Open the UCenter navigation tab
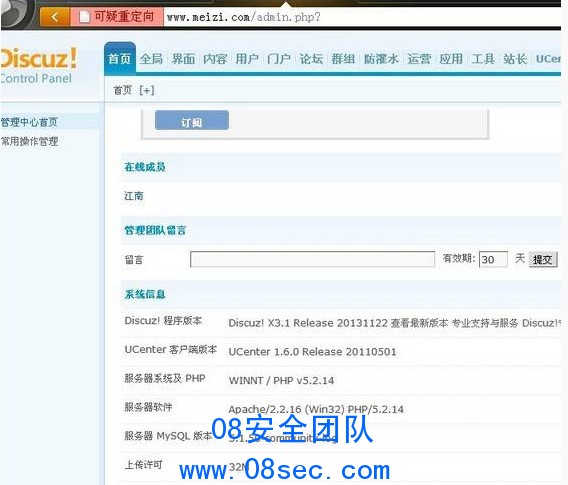Screen dimensions: 568x485 pyautogui.click(x=548, y=59)
